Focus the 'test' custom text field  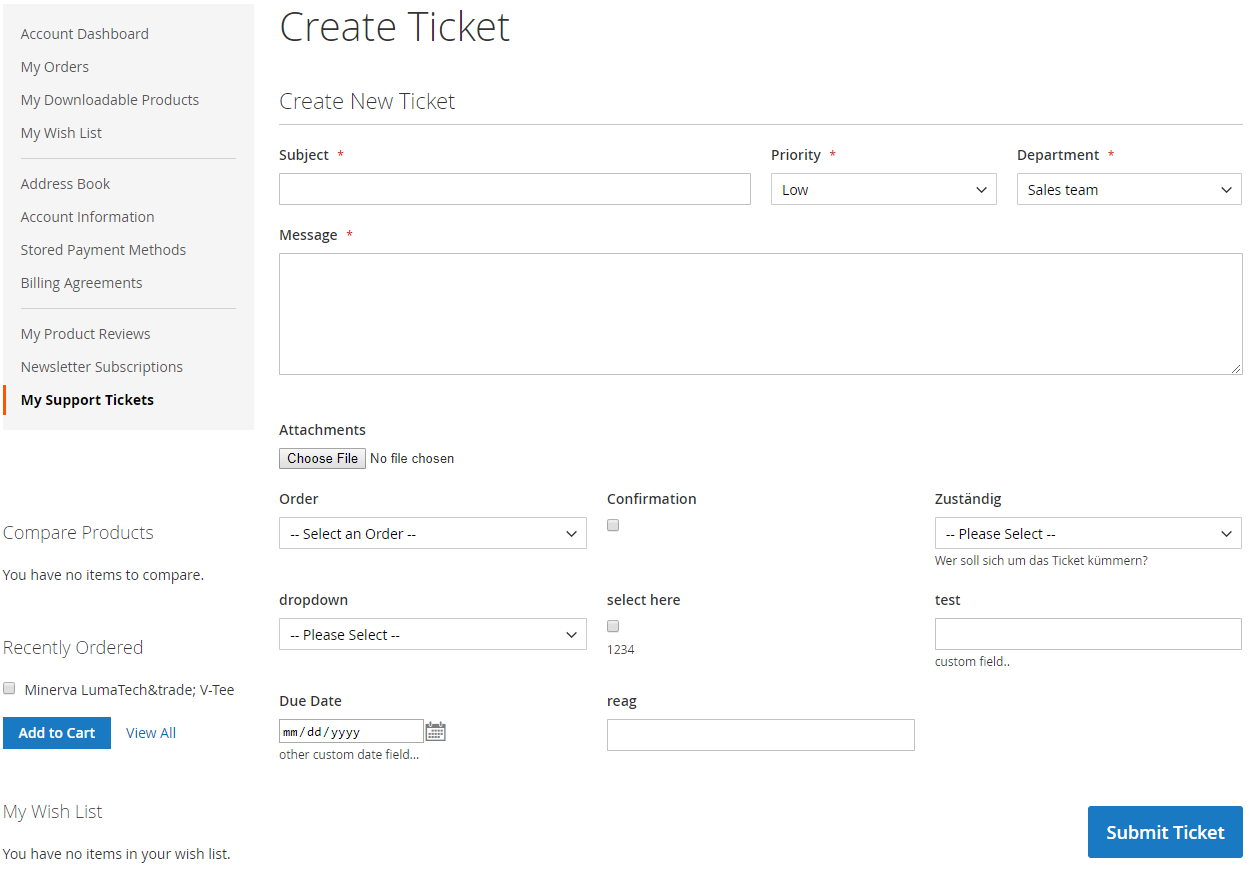coord(1088,634)
